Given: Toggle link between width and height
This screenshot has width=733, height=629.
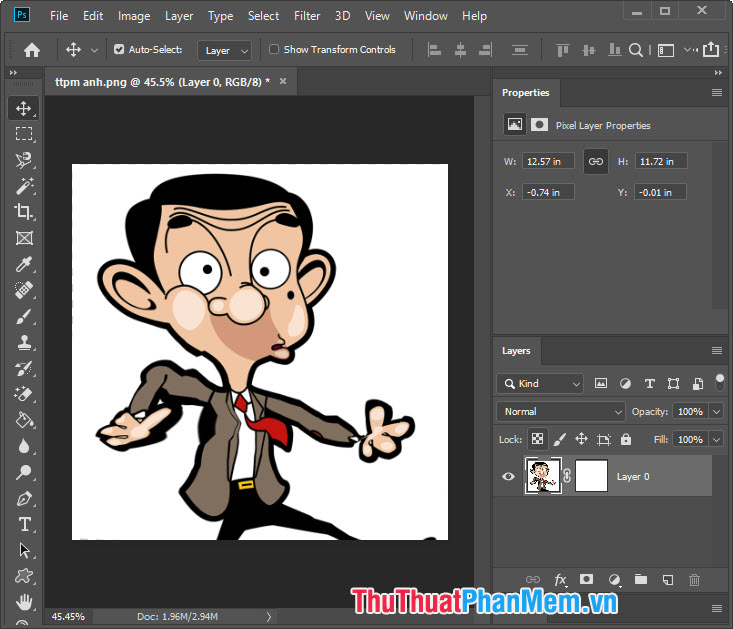Looking at the screenshot, I should click(596, 162).
